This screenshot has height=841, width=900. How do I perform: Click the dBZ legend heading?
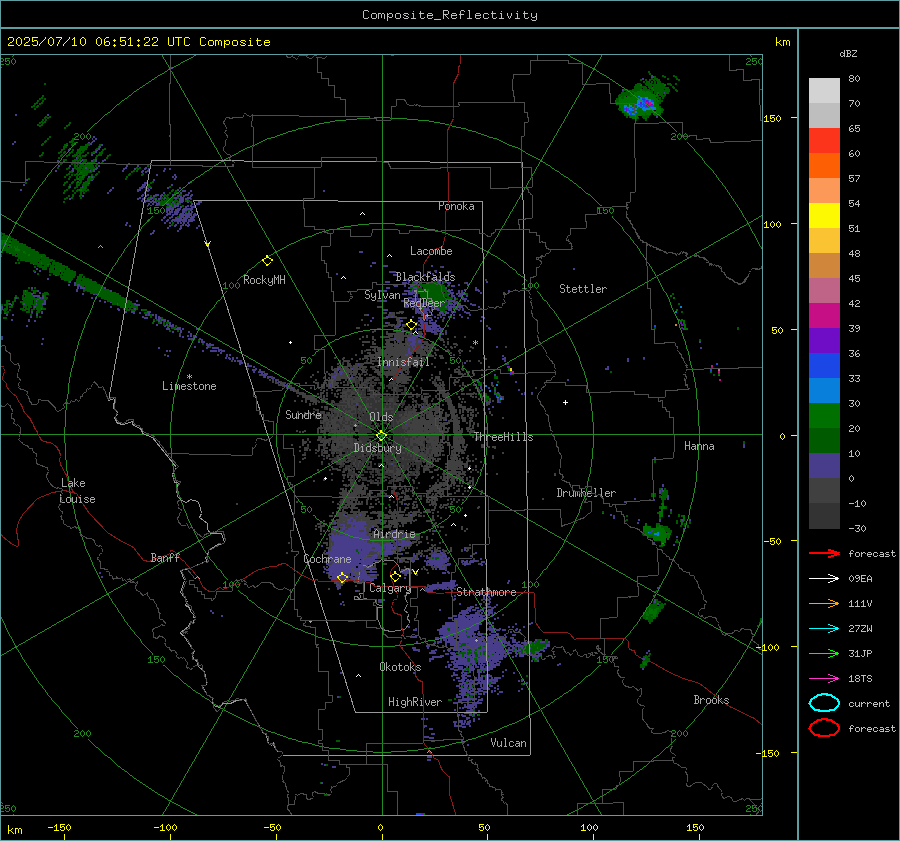tap(848, 53)
